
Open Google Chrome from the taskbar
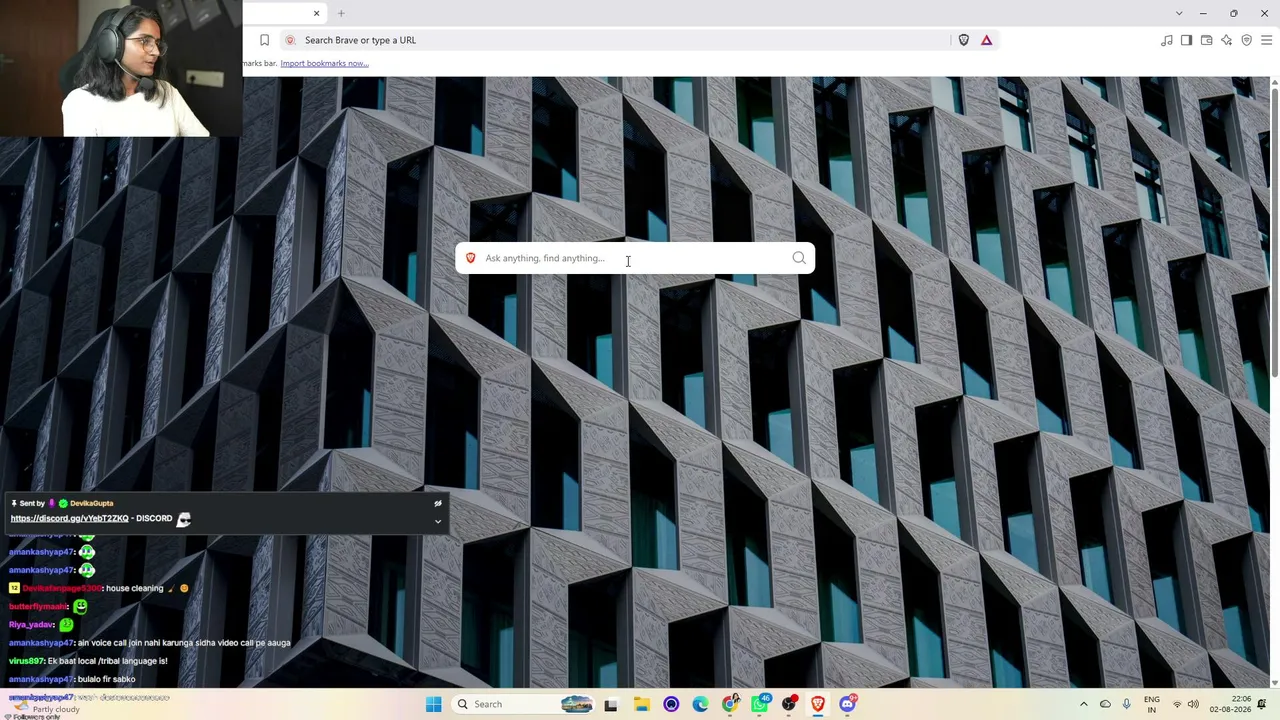point(730,704)
